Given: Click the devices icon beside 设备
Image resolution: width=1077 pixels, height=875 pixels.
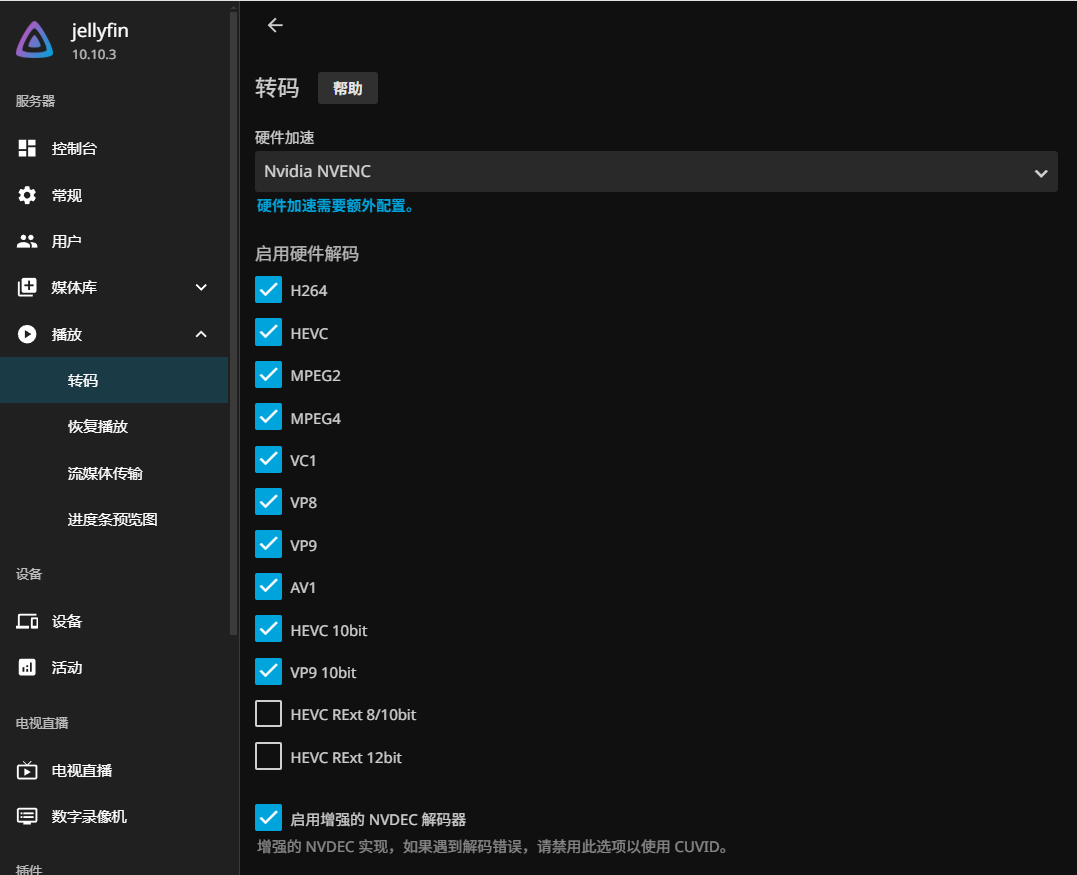Looking at the screenshot, I should (27, 622).
